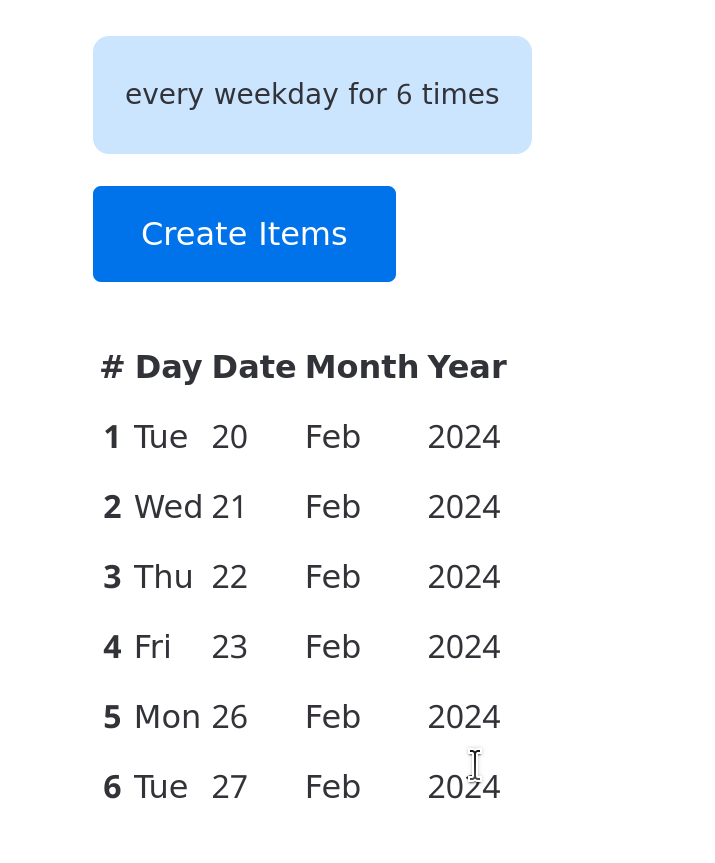
Task: Select the Year column header
Action: pos(466,368)
